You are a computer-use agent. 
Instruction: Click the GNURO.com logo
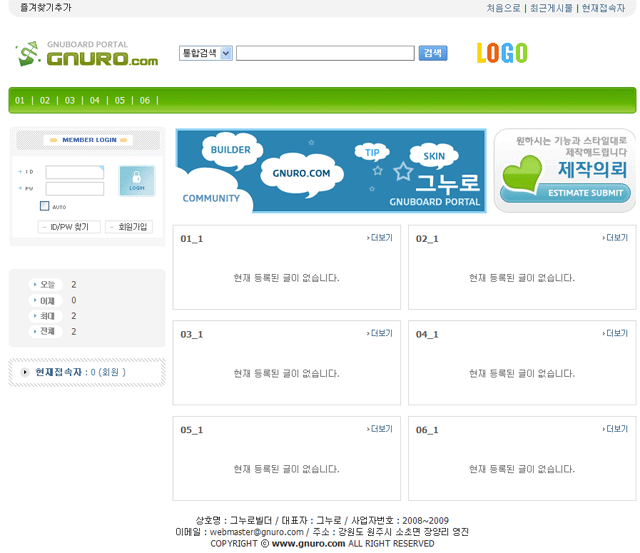(87, 53)
